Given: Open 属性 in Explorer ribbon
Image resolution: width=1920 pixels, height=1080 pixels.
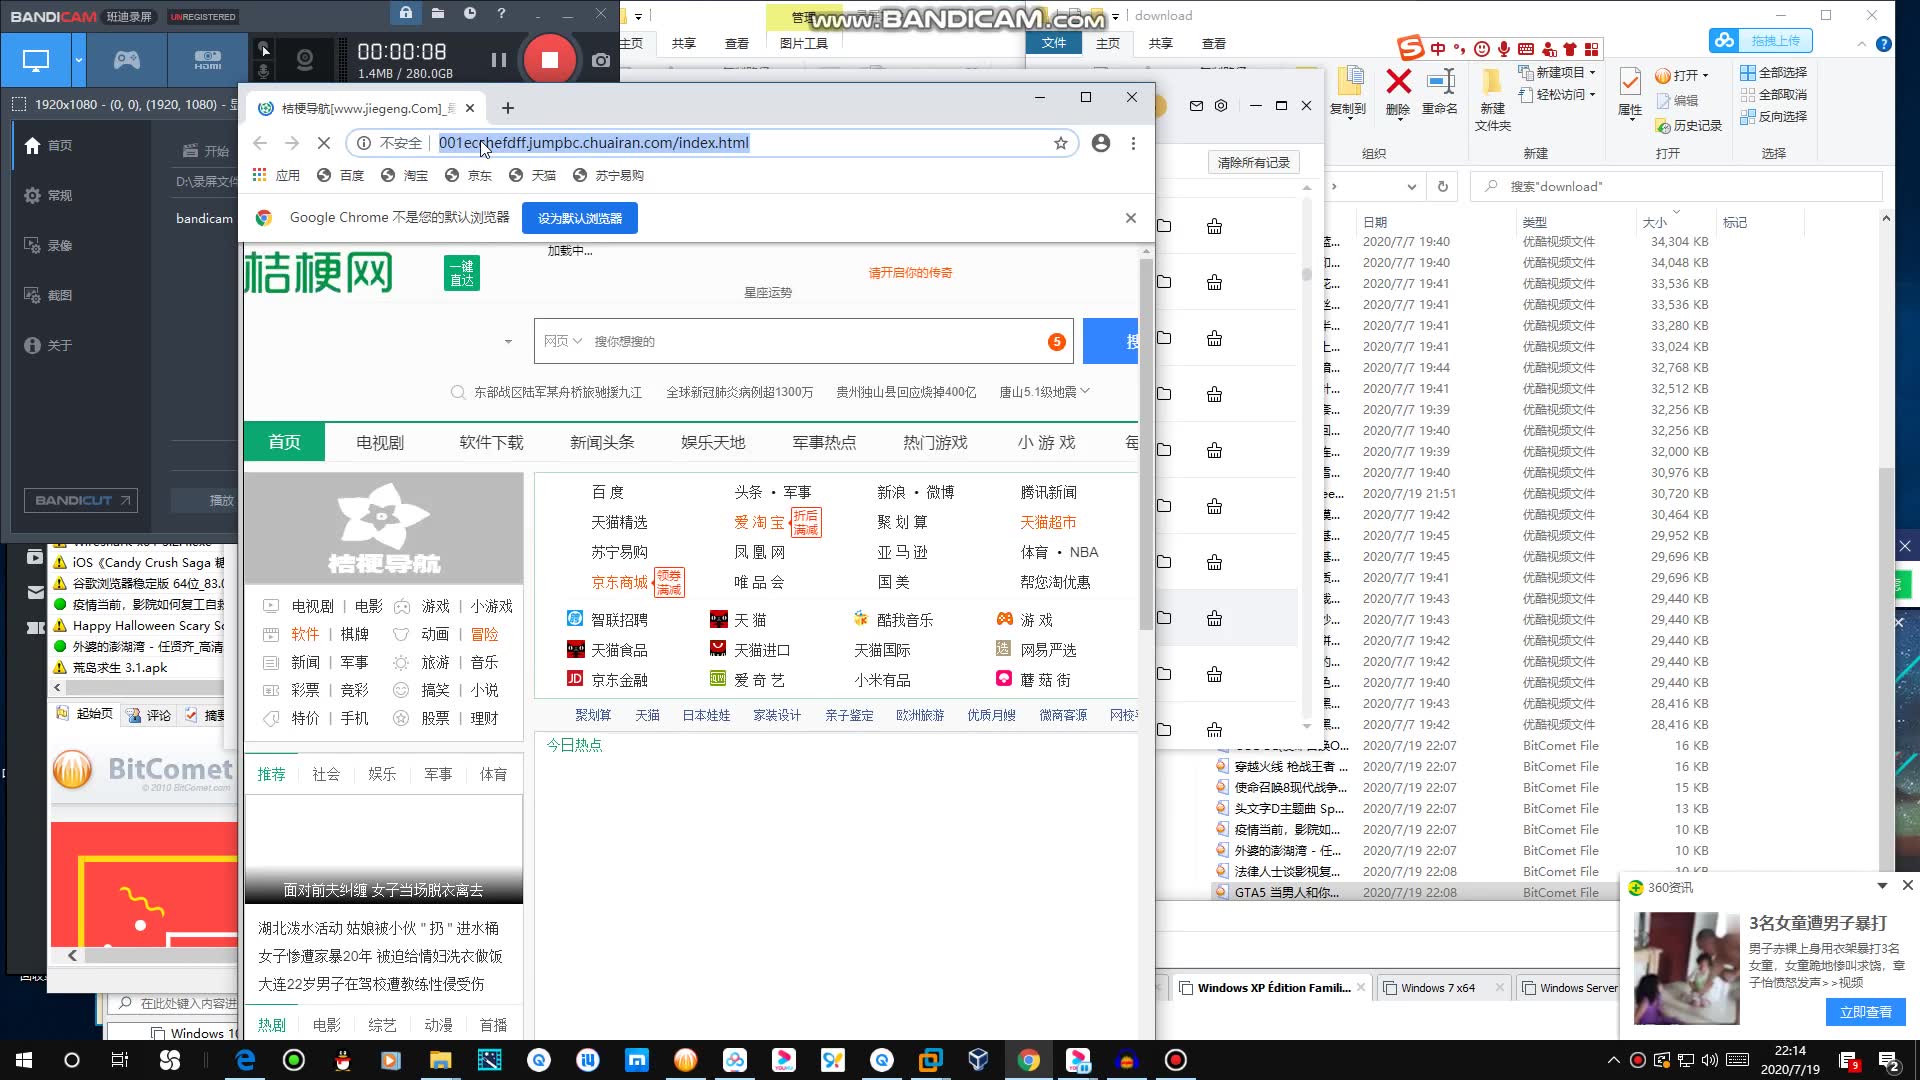Looking at the screenshot, I should (x=1630, y=92).
